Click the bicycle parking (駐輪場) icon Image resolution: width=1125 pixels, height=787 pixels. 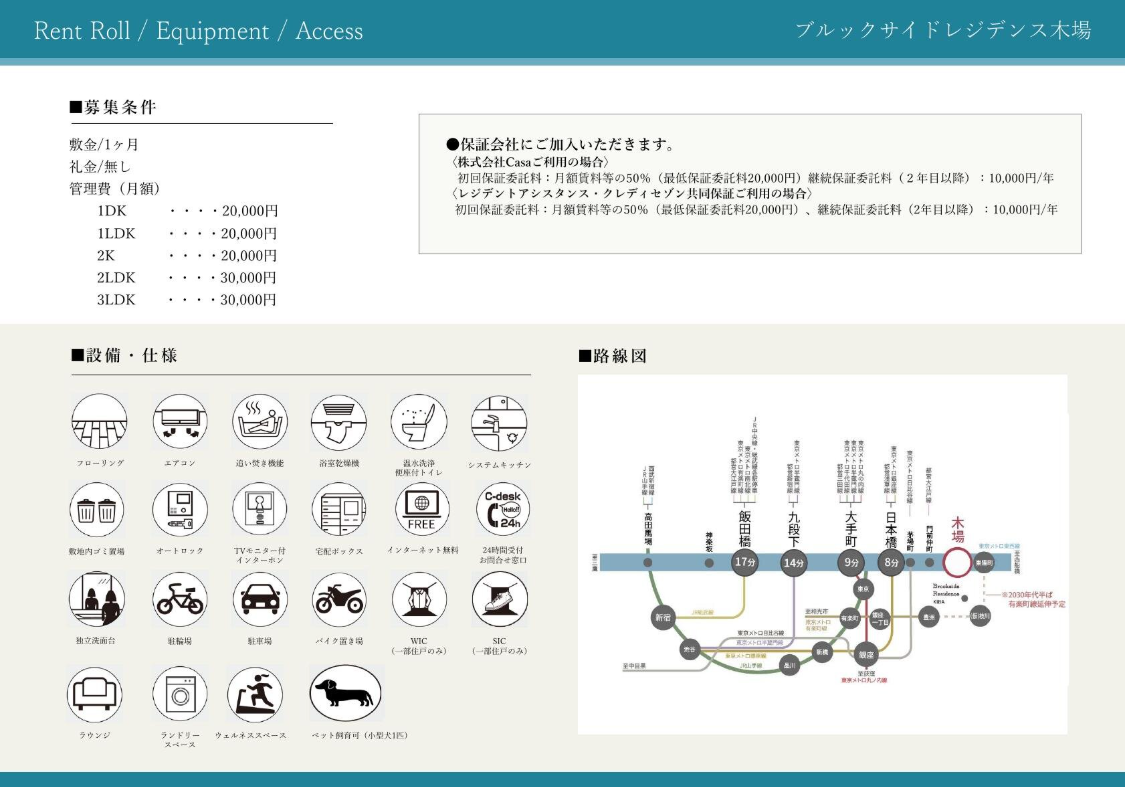coord(180,599)
